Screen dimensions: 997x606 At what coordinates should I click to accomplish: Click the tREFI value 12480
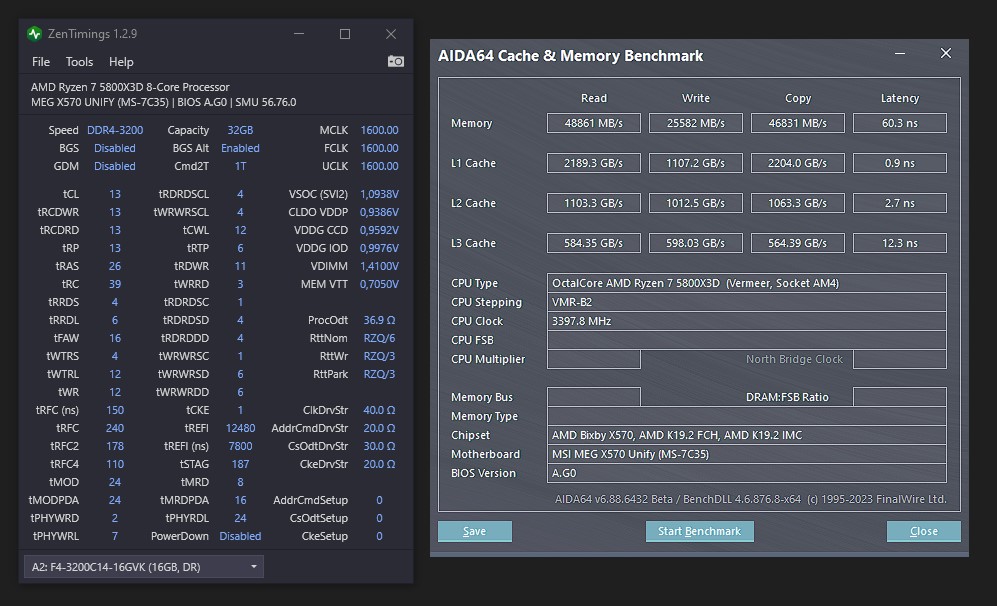[240, 428]
